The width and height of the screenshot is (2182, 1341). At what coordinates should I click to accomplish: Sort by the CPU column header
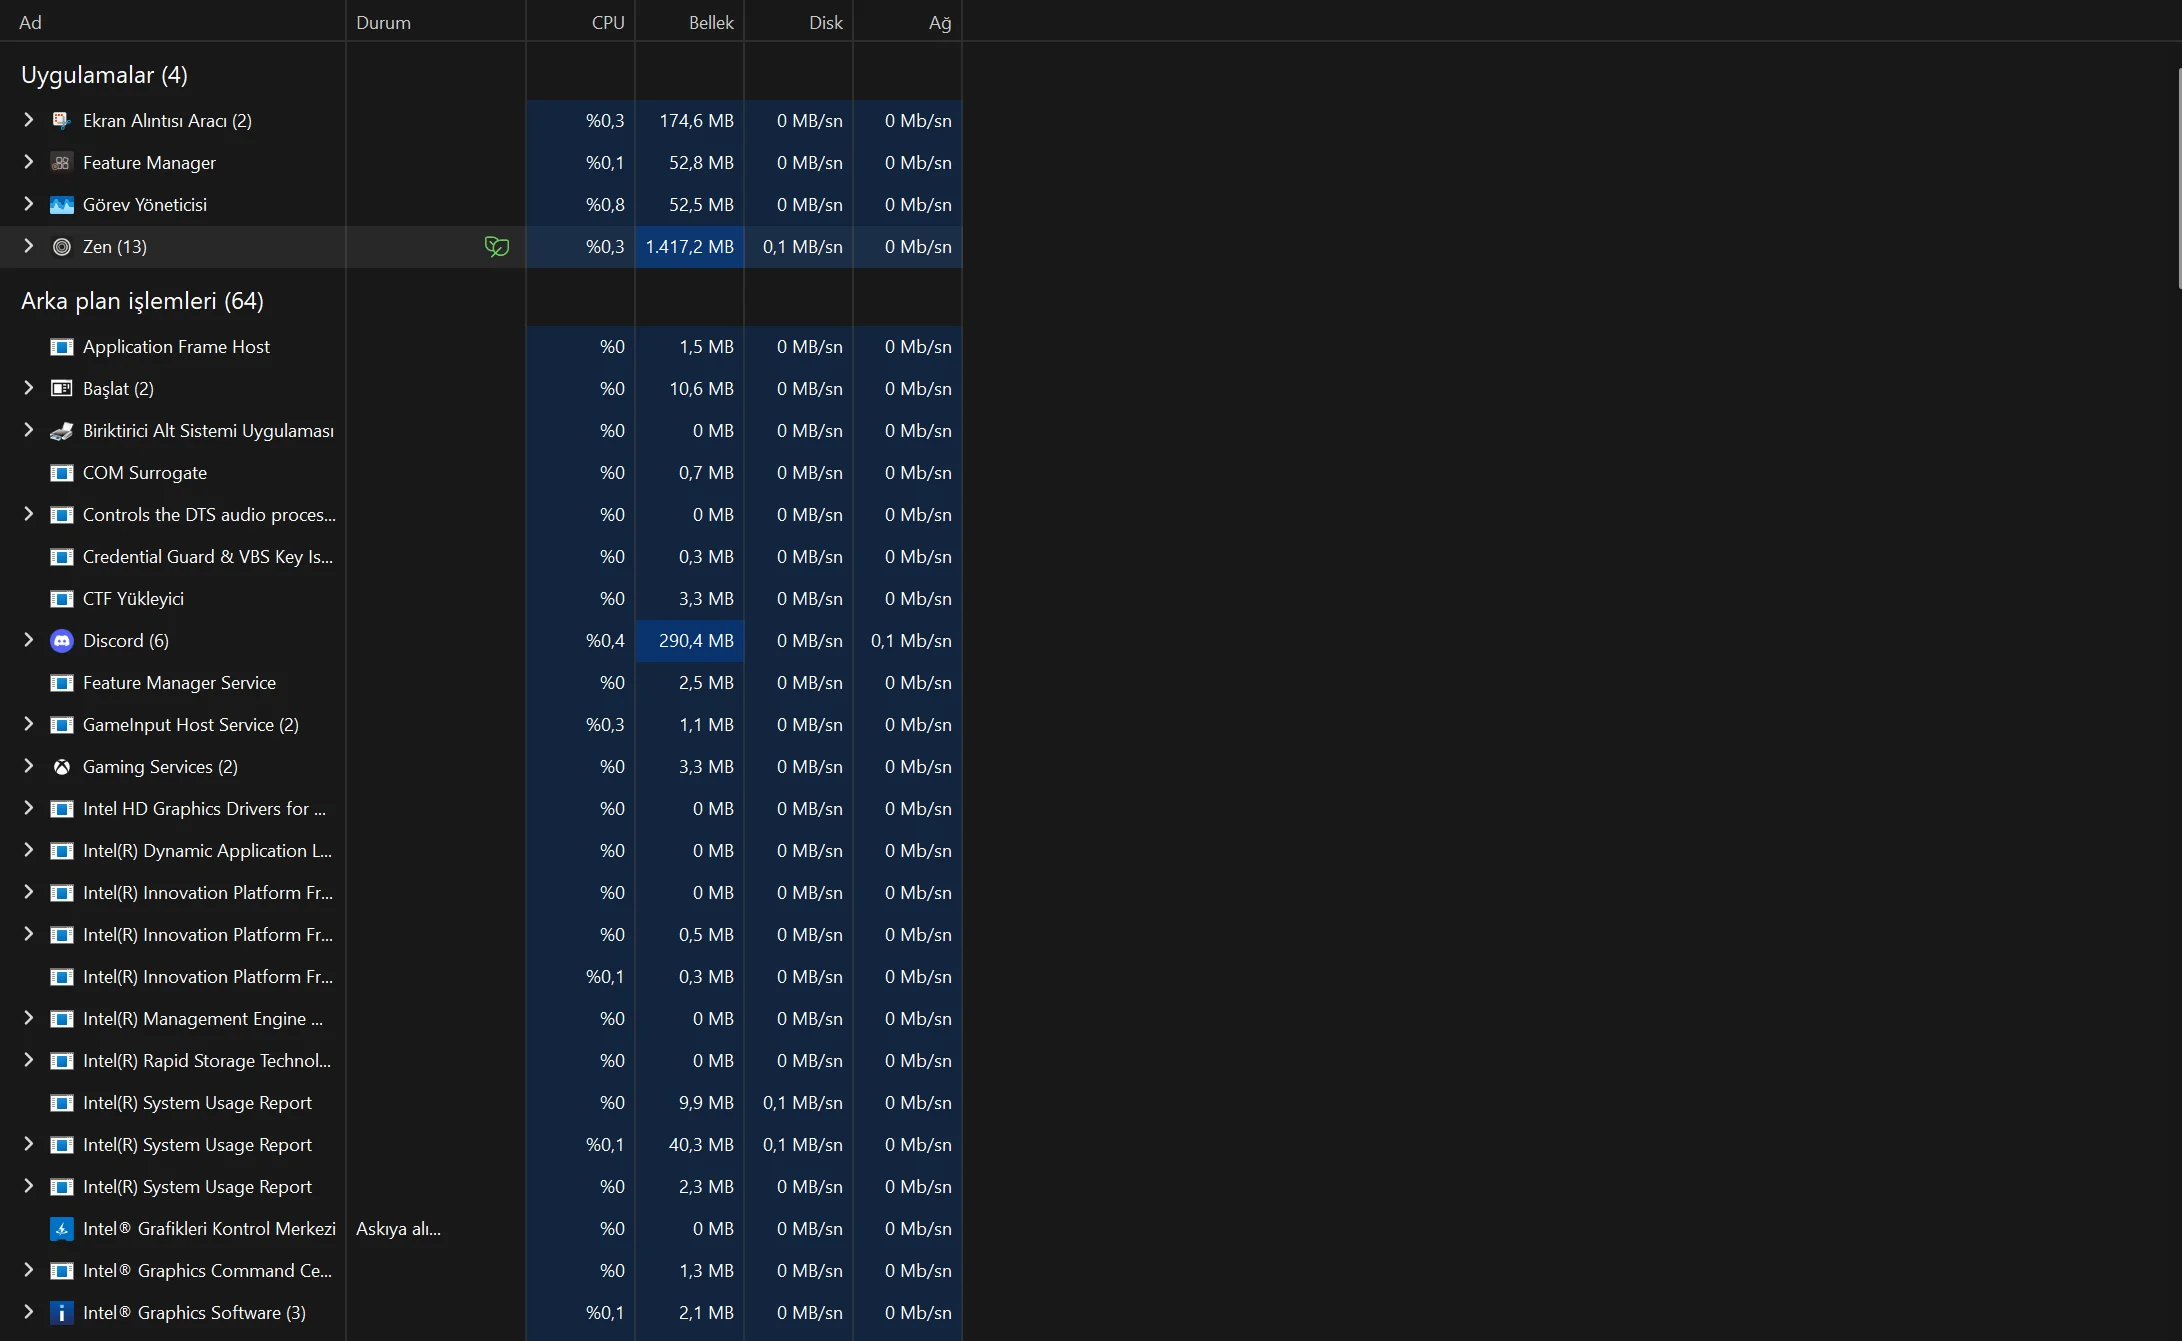[607, 22]
